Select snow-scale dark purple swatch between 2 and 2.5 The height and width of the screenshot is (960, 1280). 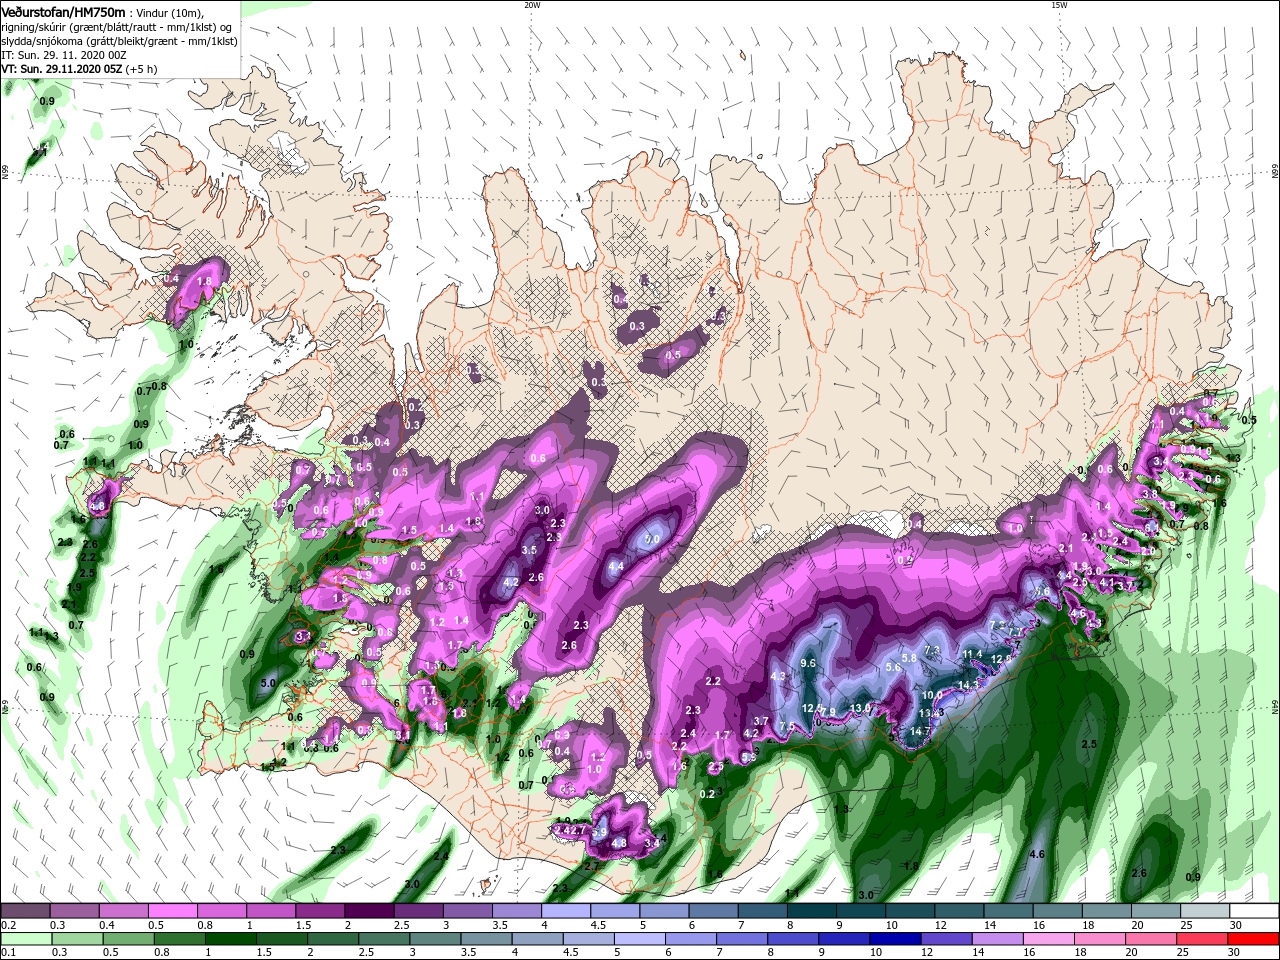coord(370,911)
